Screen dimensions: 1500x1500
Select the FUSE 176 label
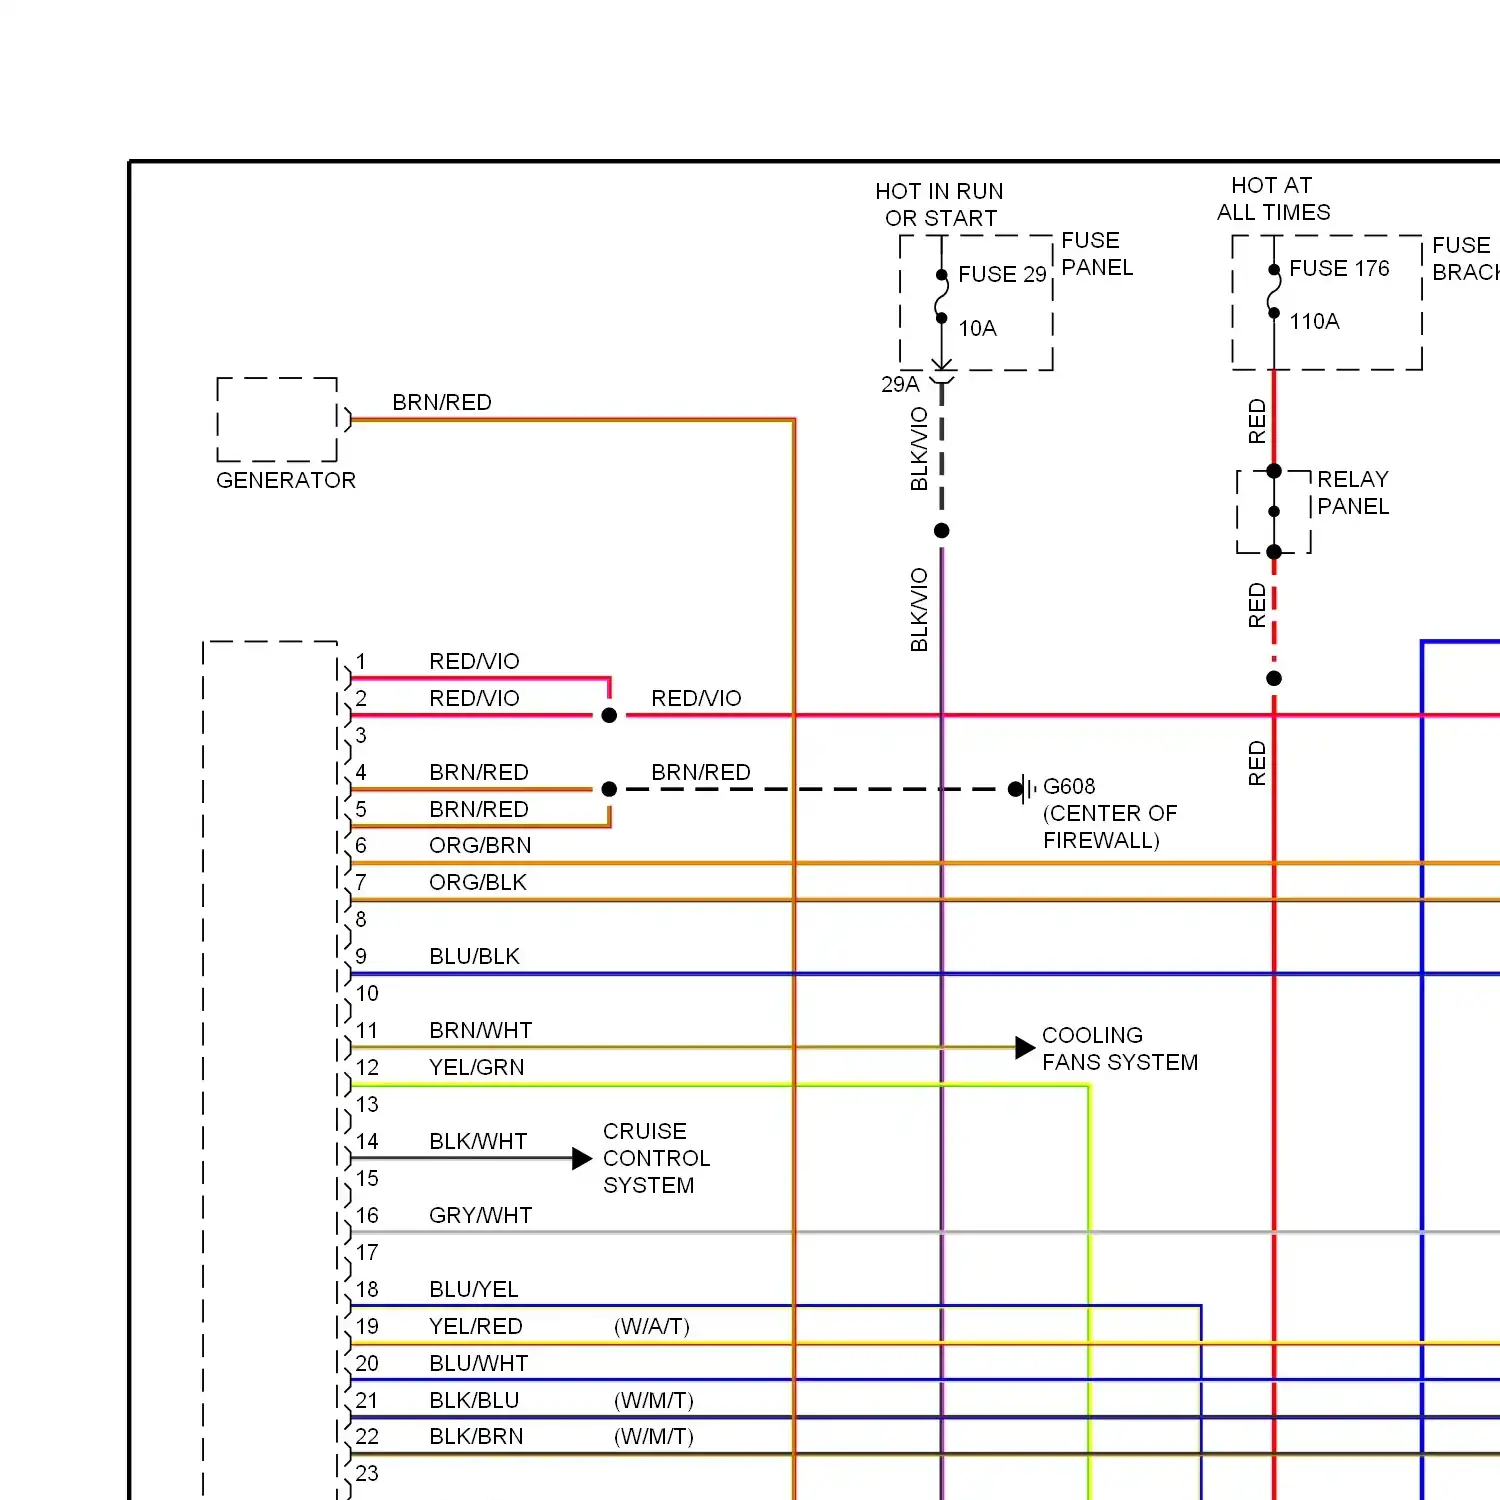coord(1339,268)
